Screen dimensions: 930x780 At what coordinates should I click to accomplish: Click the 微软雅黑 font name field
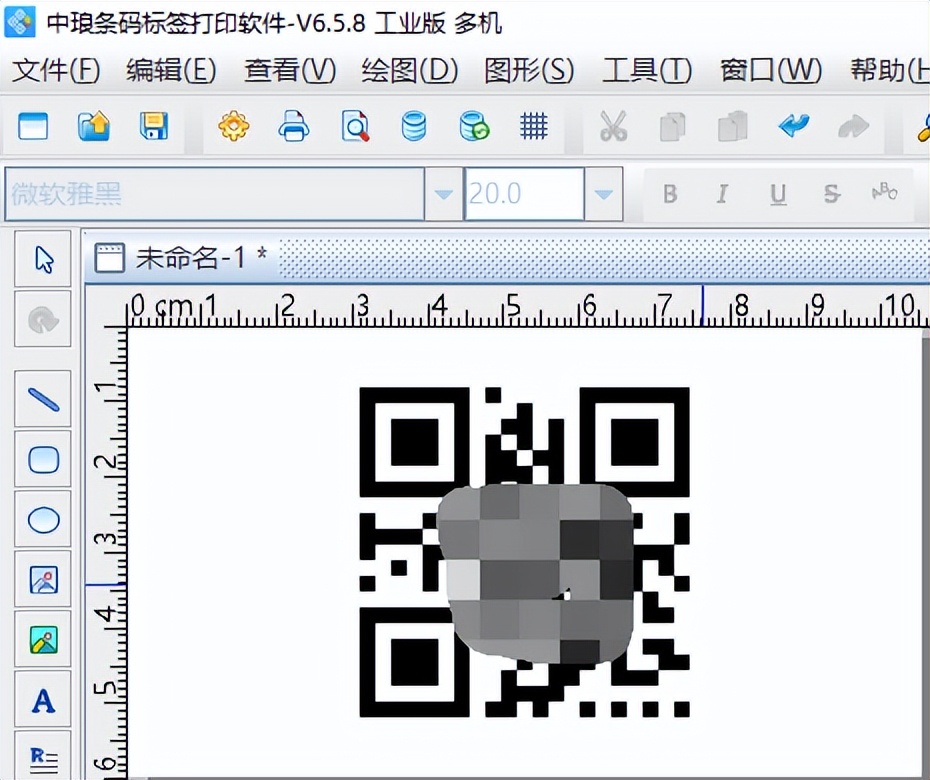(215, 194)
